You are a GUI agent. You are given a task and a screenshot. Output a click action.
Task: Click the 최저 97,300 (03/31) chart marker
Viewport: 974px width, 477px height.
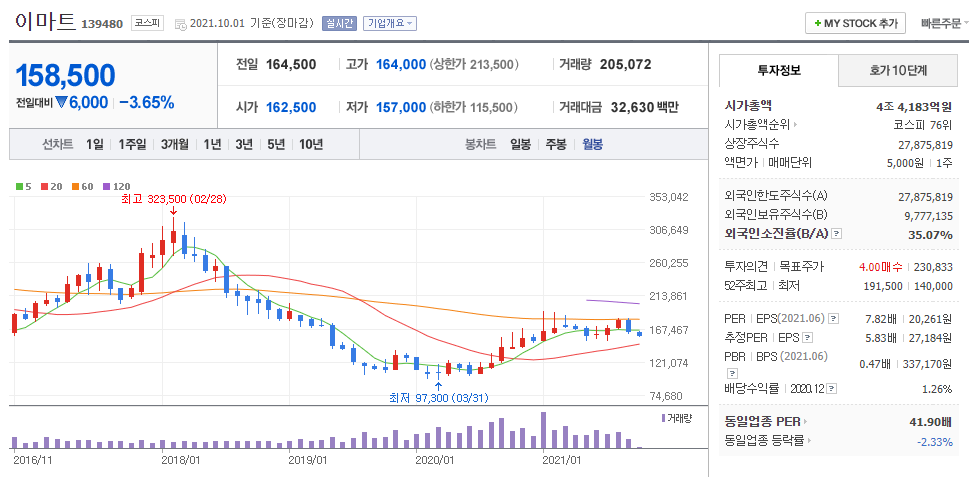tap(439, 398)
